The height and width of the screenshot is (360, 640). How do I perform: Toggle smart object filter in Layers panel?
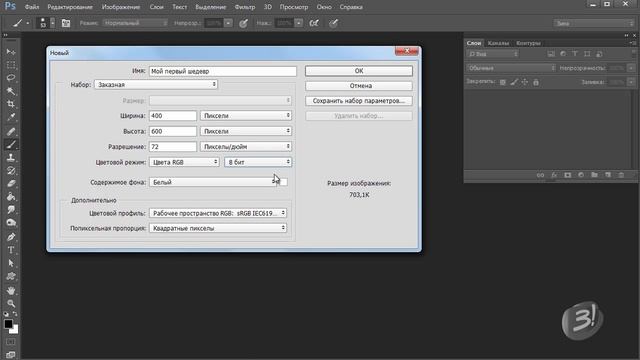pos(599,54)
